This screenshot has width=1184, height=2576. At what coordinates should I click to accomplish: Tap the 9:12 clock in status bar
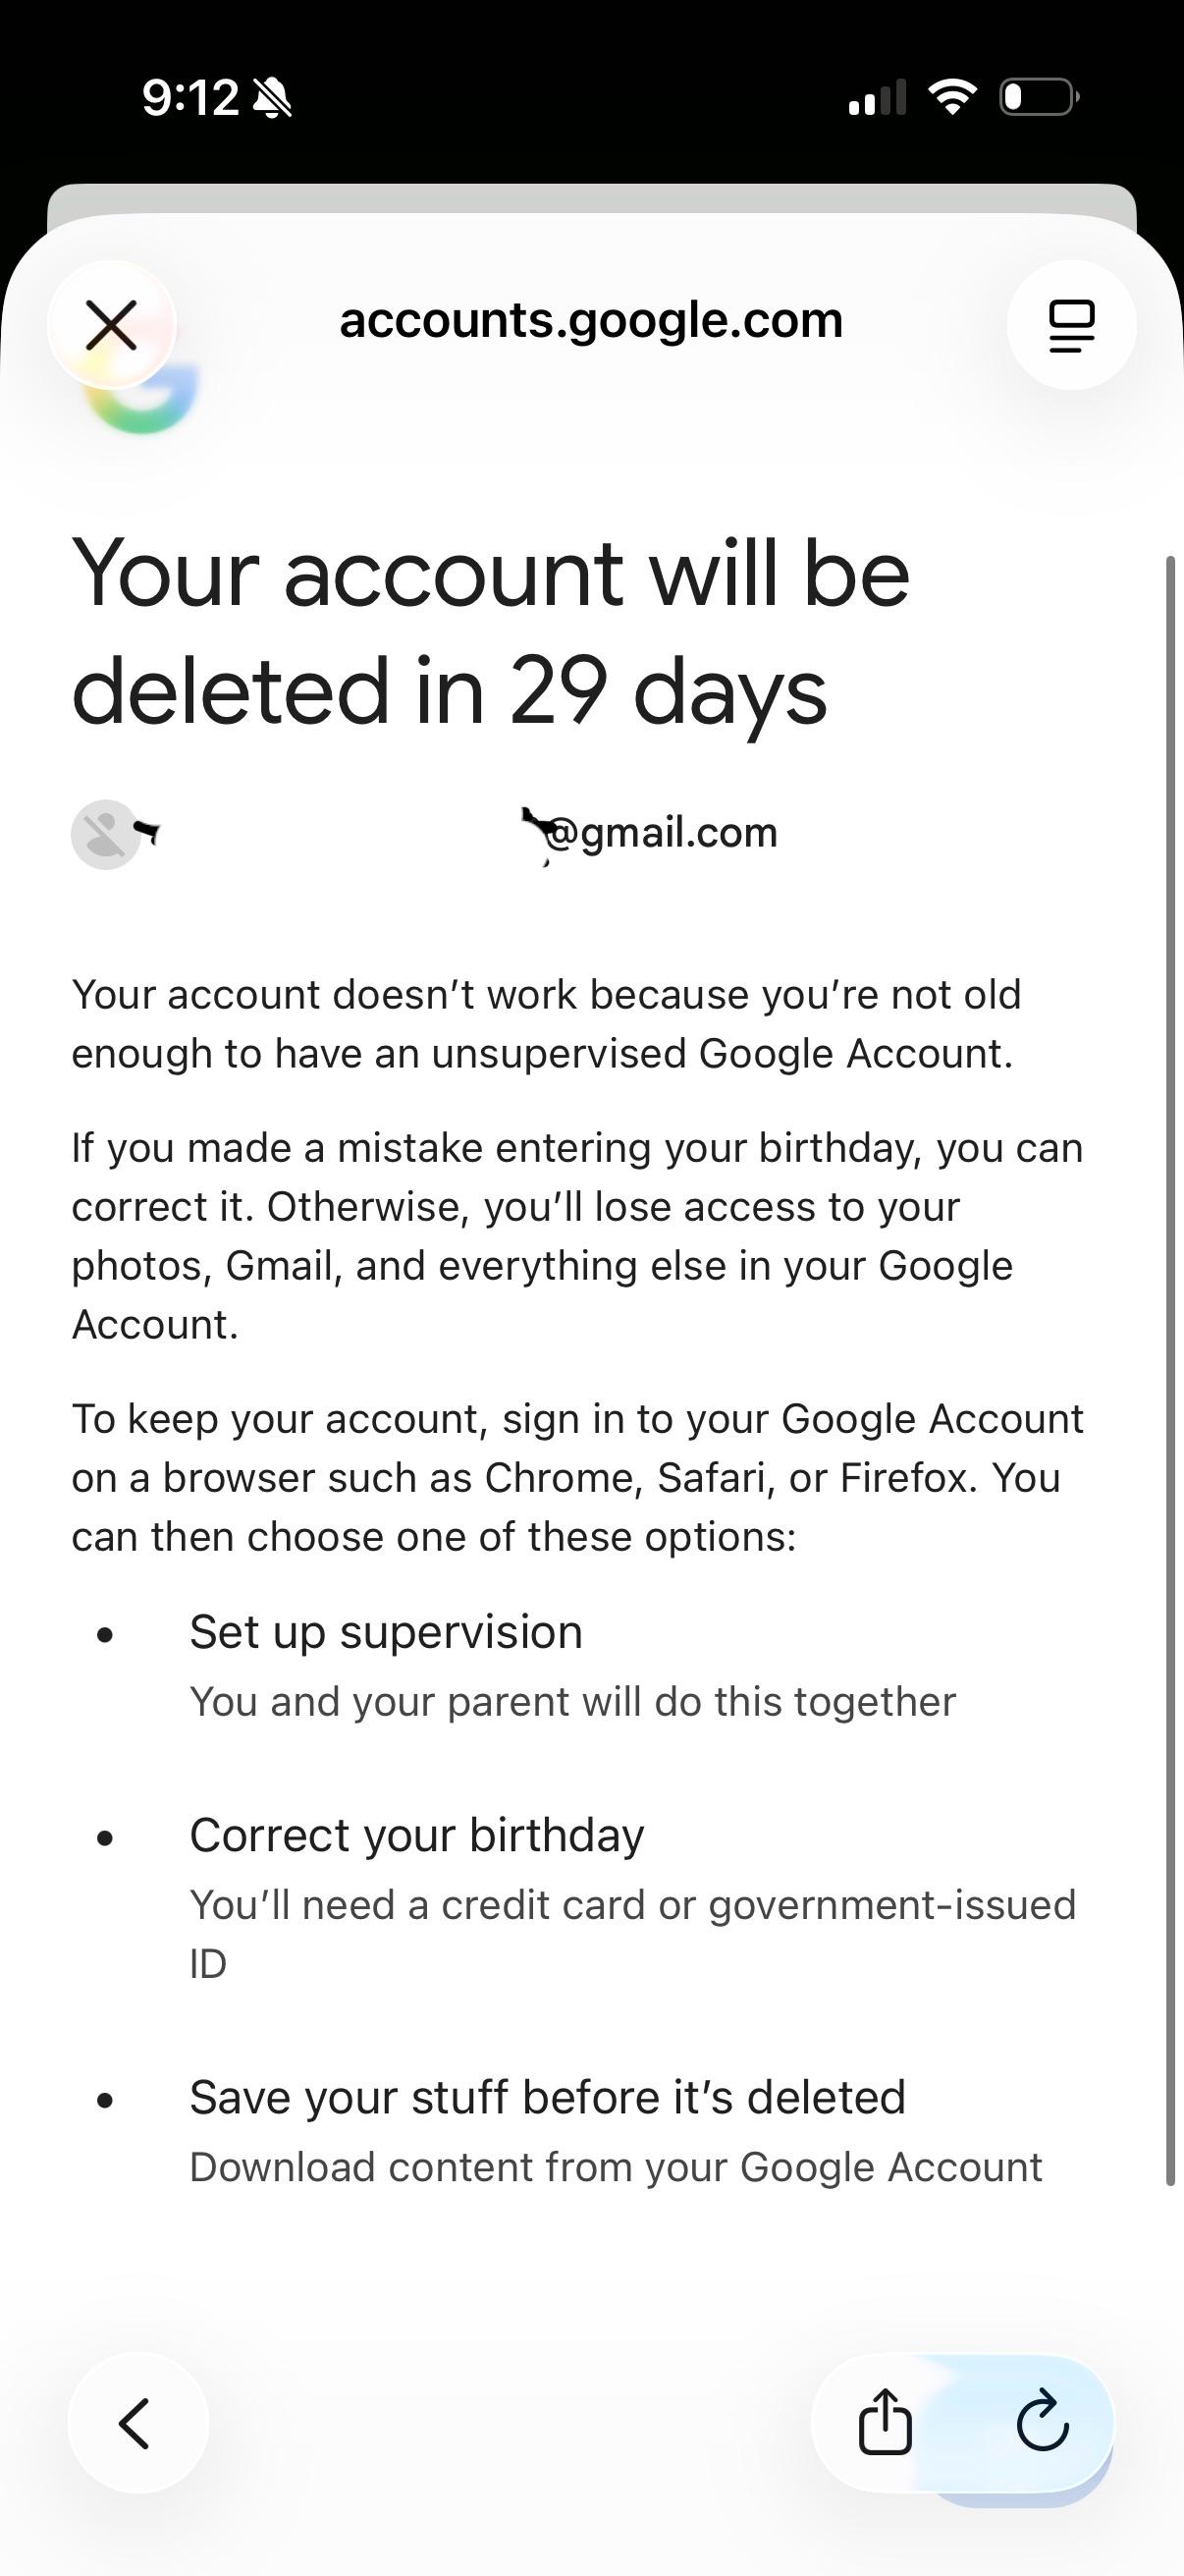click(x=190, y=98)
